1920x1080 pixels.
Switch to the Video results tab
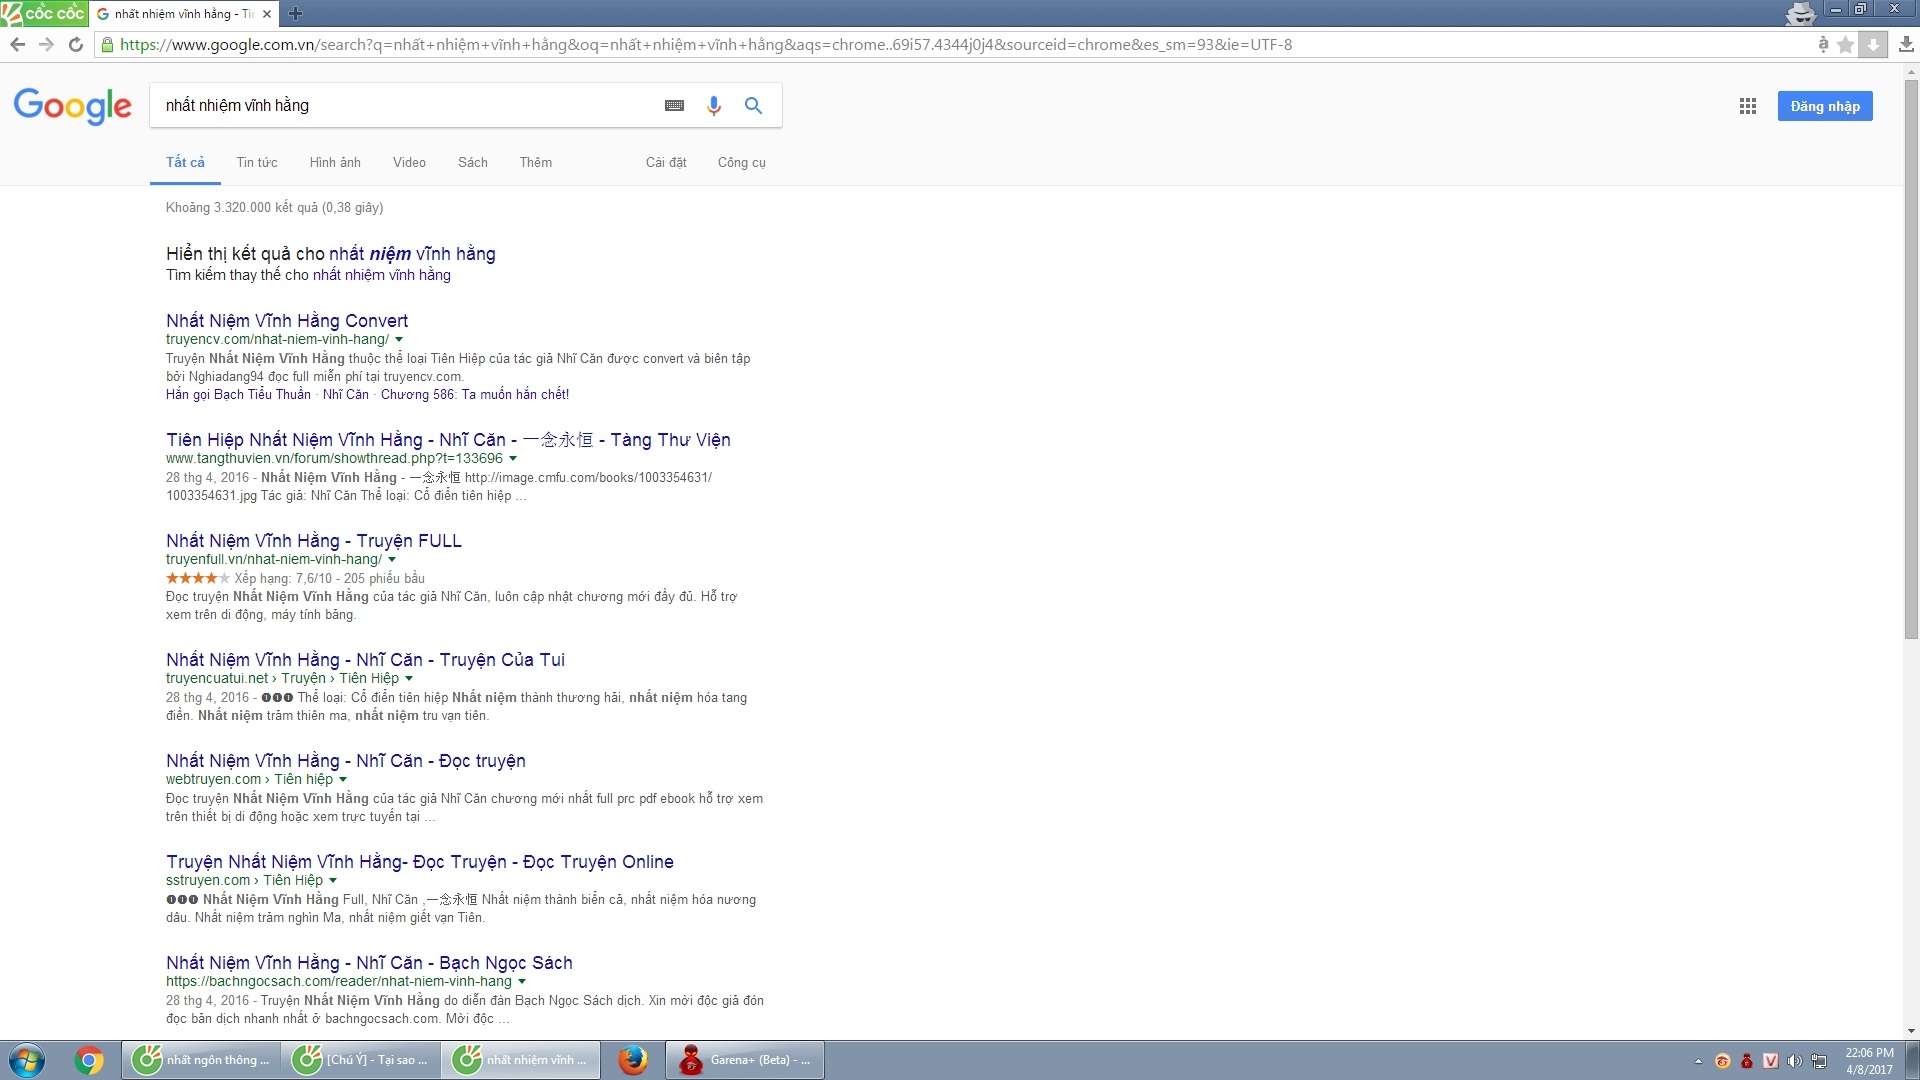tap(409, 162)
